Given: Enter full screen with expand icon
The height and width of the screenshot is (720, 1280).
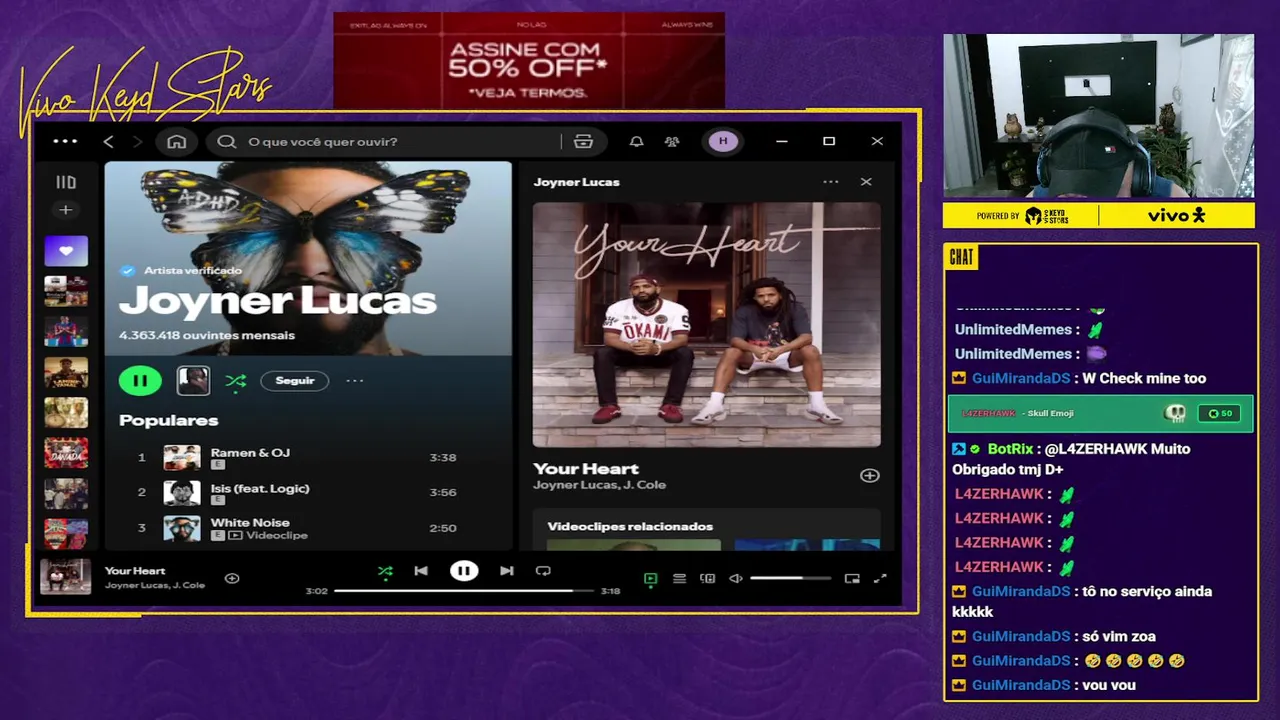Looking at the screenshot, I should (880, 578).
